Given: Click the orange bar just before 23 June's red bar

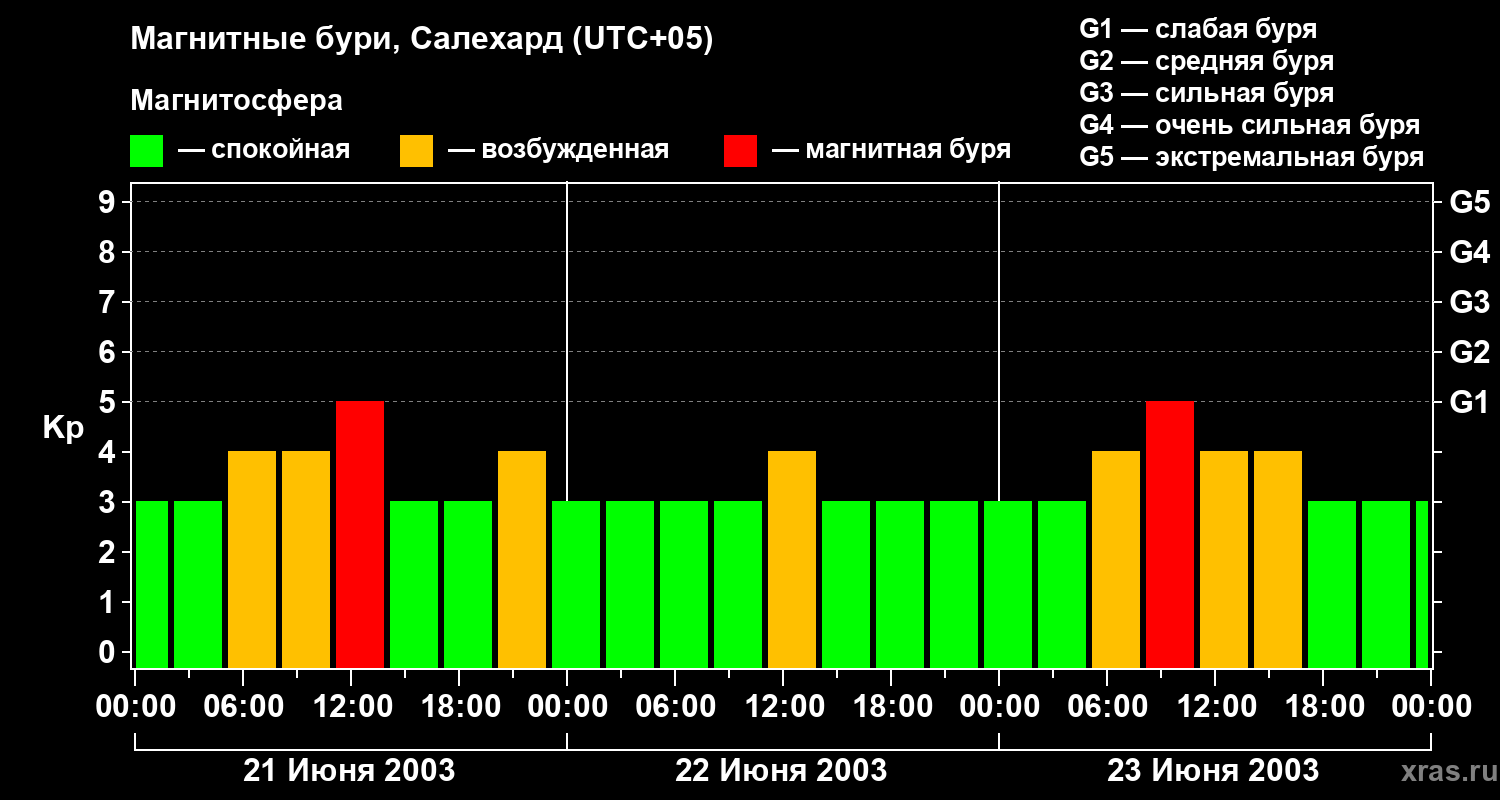Looking at the screenshot, I should tap(1116, 559).
